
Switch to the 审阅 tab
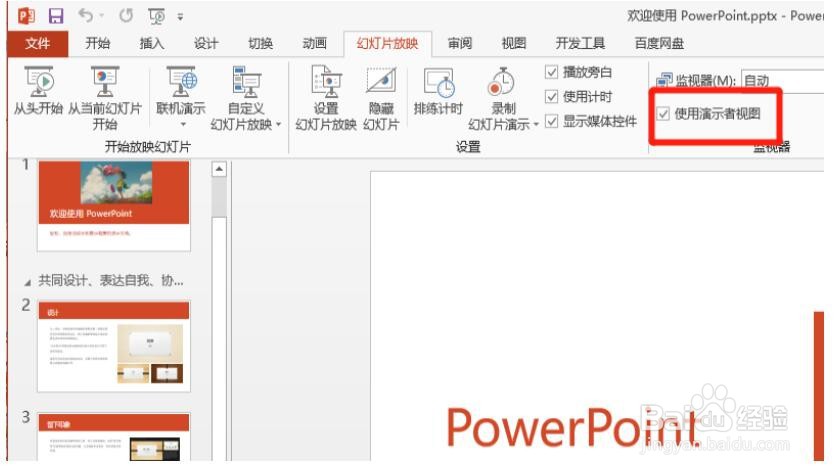(460, 43)
